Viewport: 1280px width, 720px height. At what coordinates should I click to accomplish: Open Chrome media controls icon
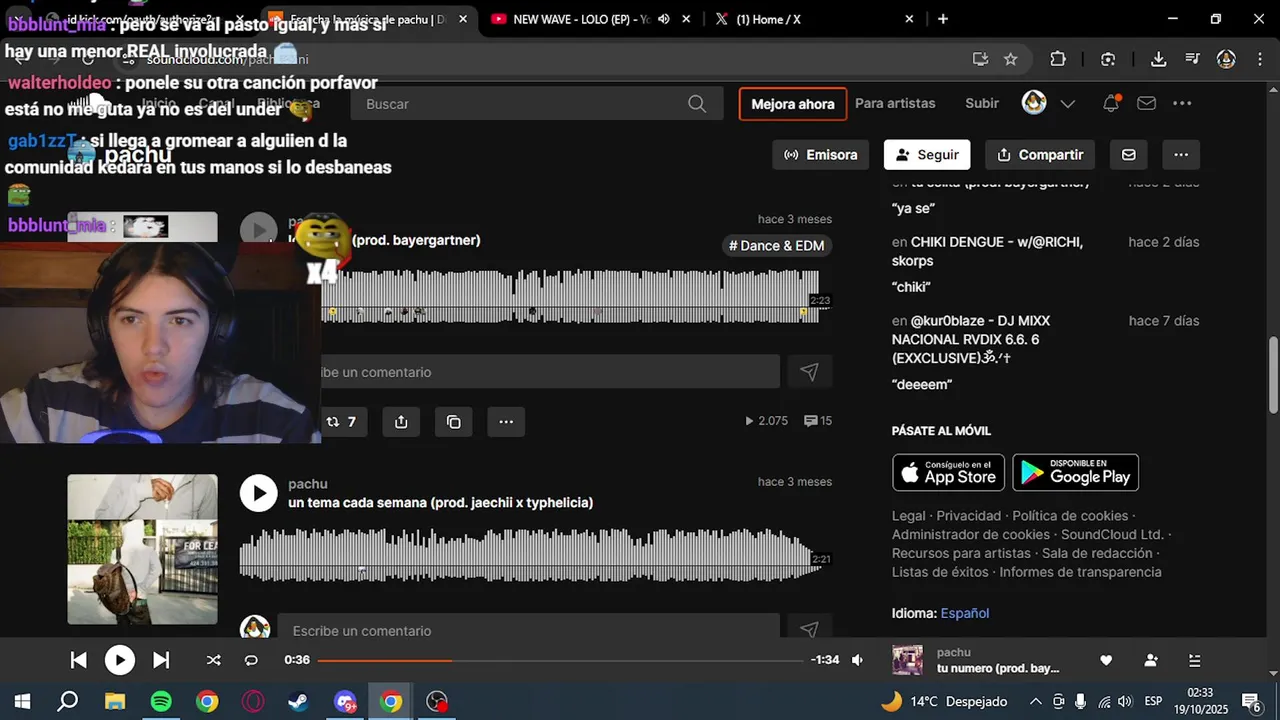[x=1192, y=59]
